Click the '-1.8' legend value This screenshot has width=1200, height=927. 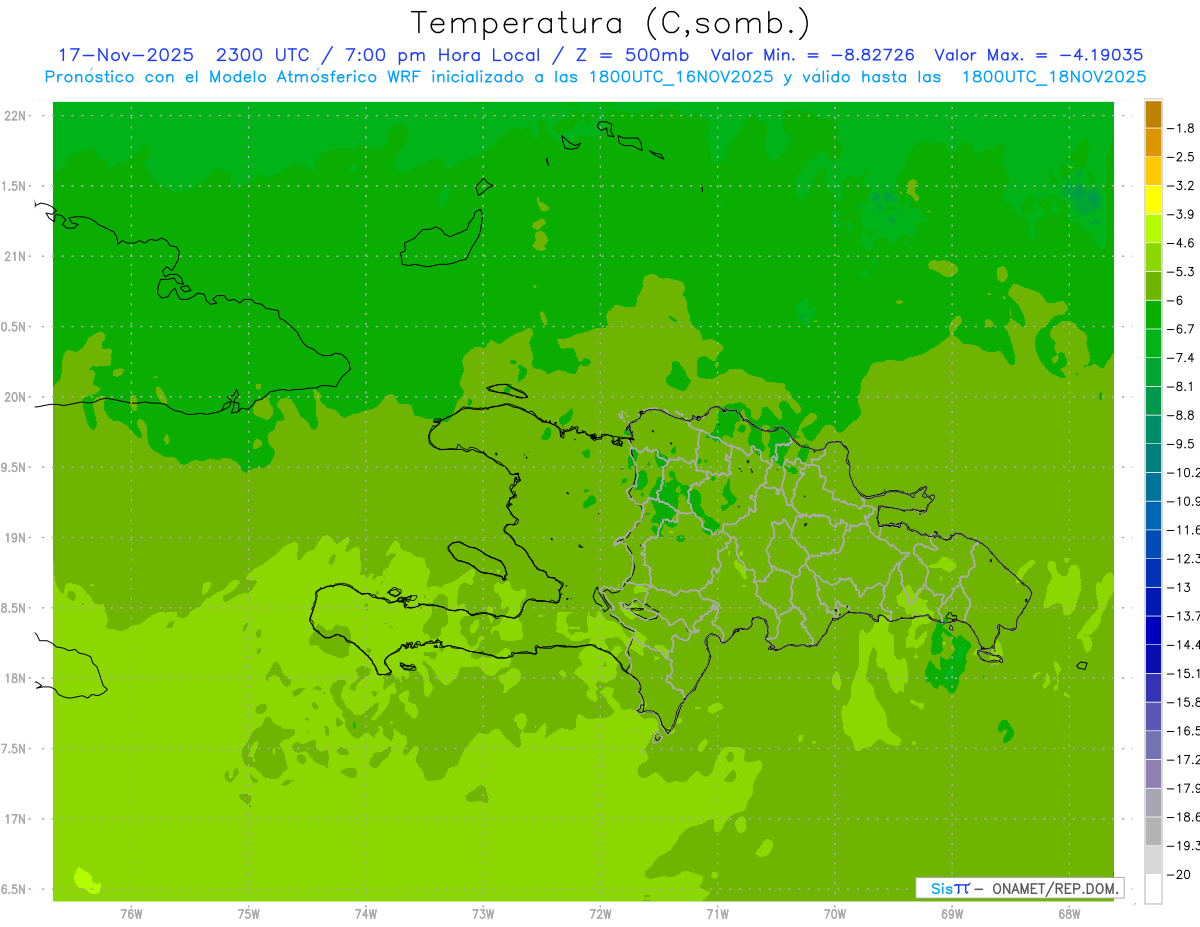point(1182,128)
